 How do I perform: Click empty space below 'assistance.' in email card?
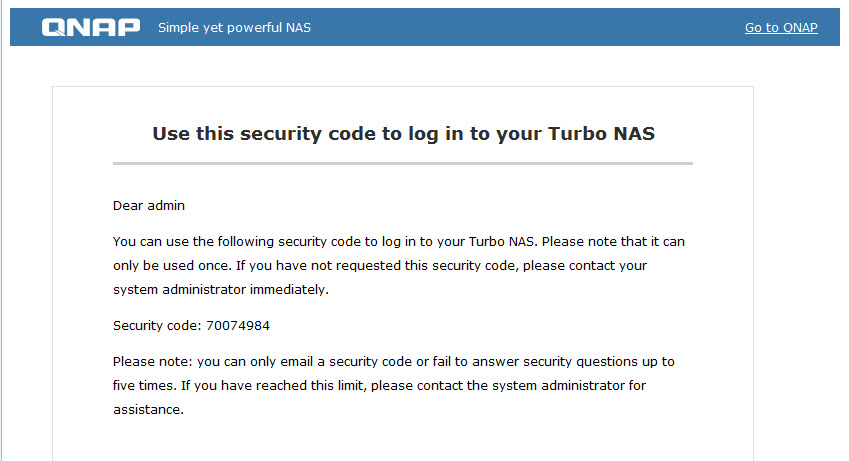403,441
